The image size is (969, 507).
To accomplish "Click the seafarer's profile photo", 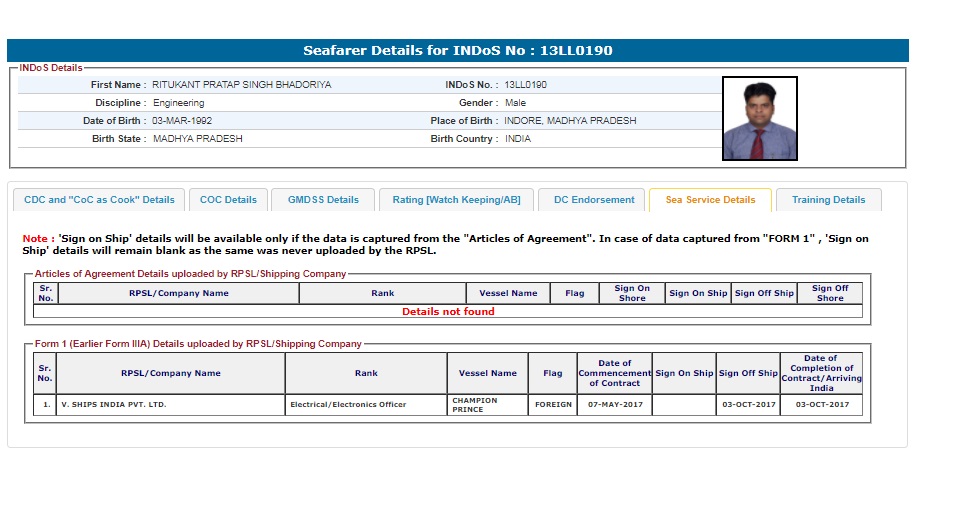I will click(760, 119).
